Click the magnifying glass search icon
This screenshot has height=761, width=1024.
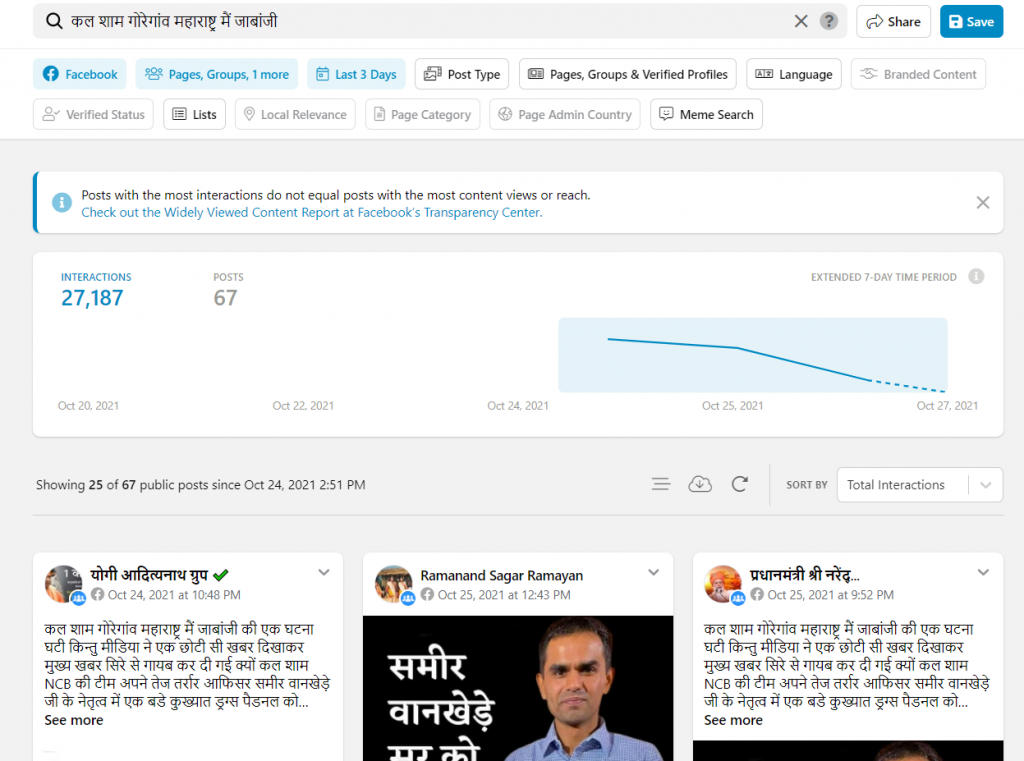click(x=54, y=21)
